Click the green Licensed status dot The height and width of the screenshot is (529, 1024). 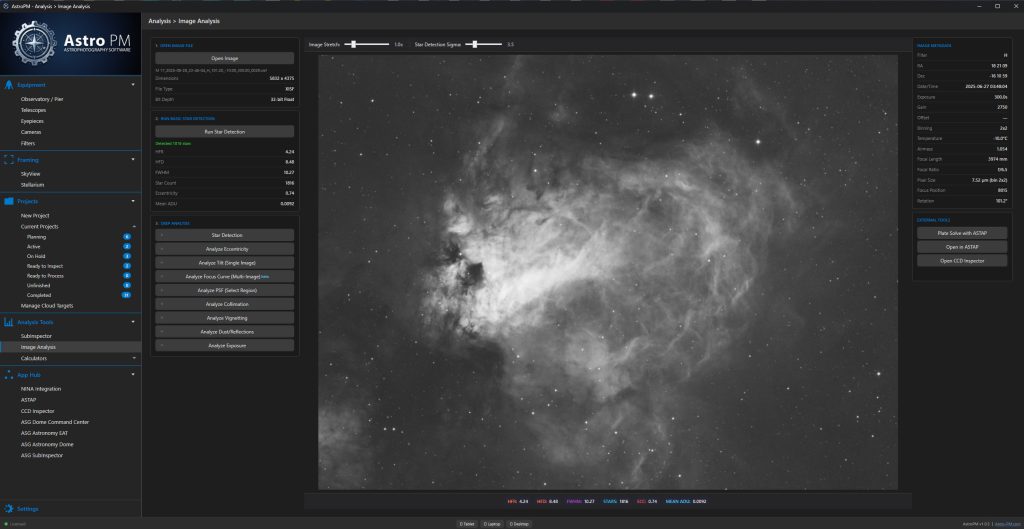pyautogui.click(x=5, y=524)
